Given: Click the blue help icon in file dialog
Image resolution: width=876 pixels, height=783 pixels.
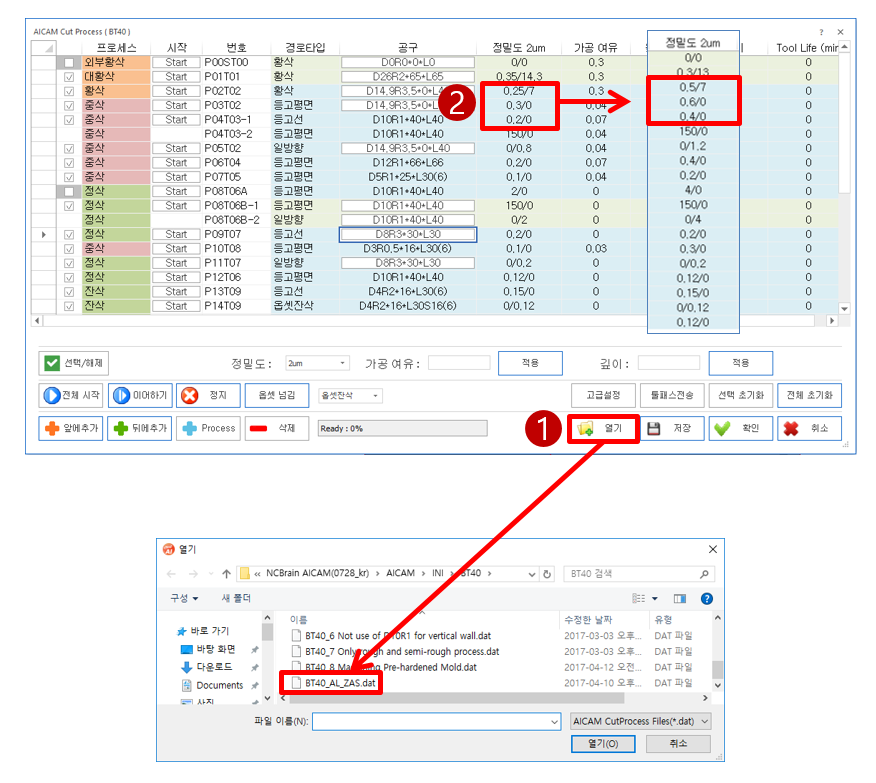Looking at the screenshot, I should click(706, 598).
